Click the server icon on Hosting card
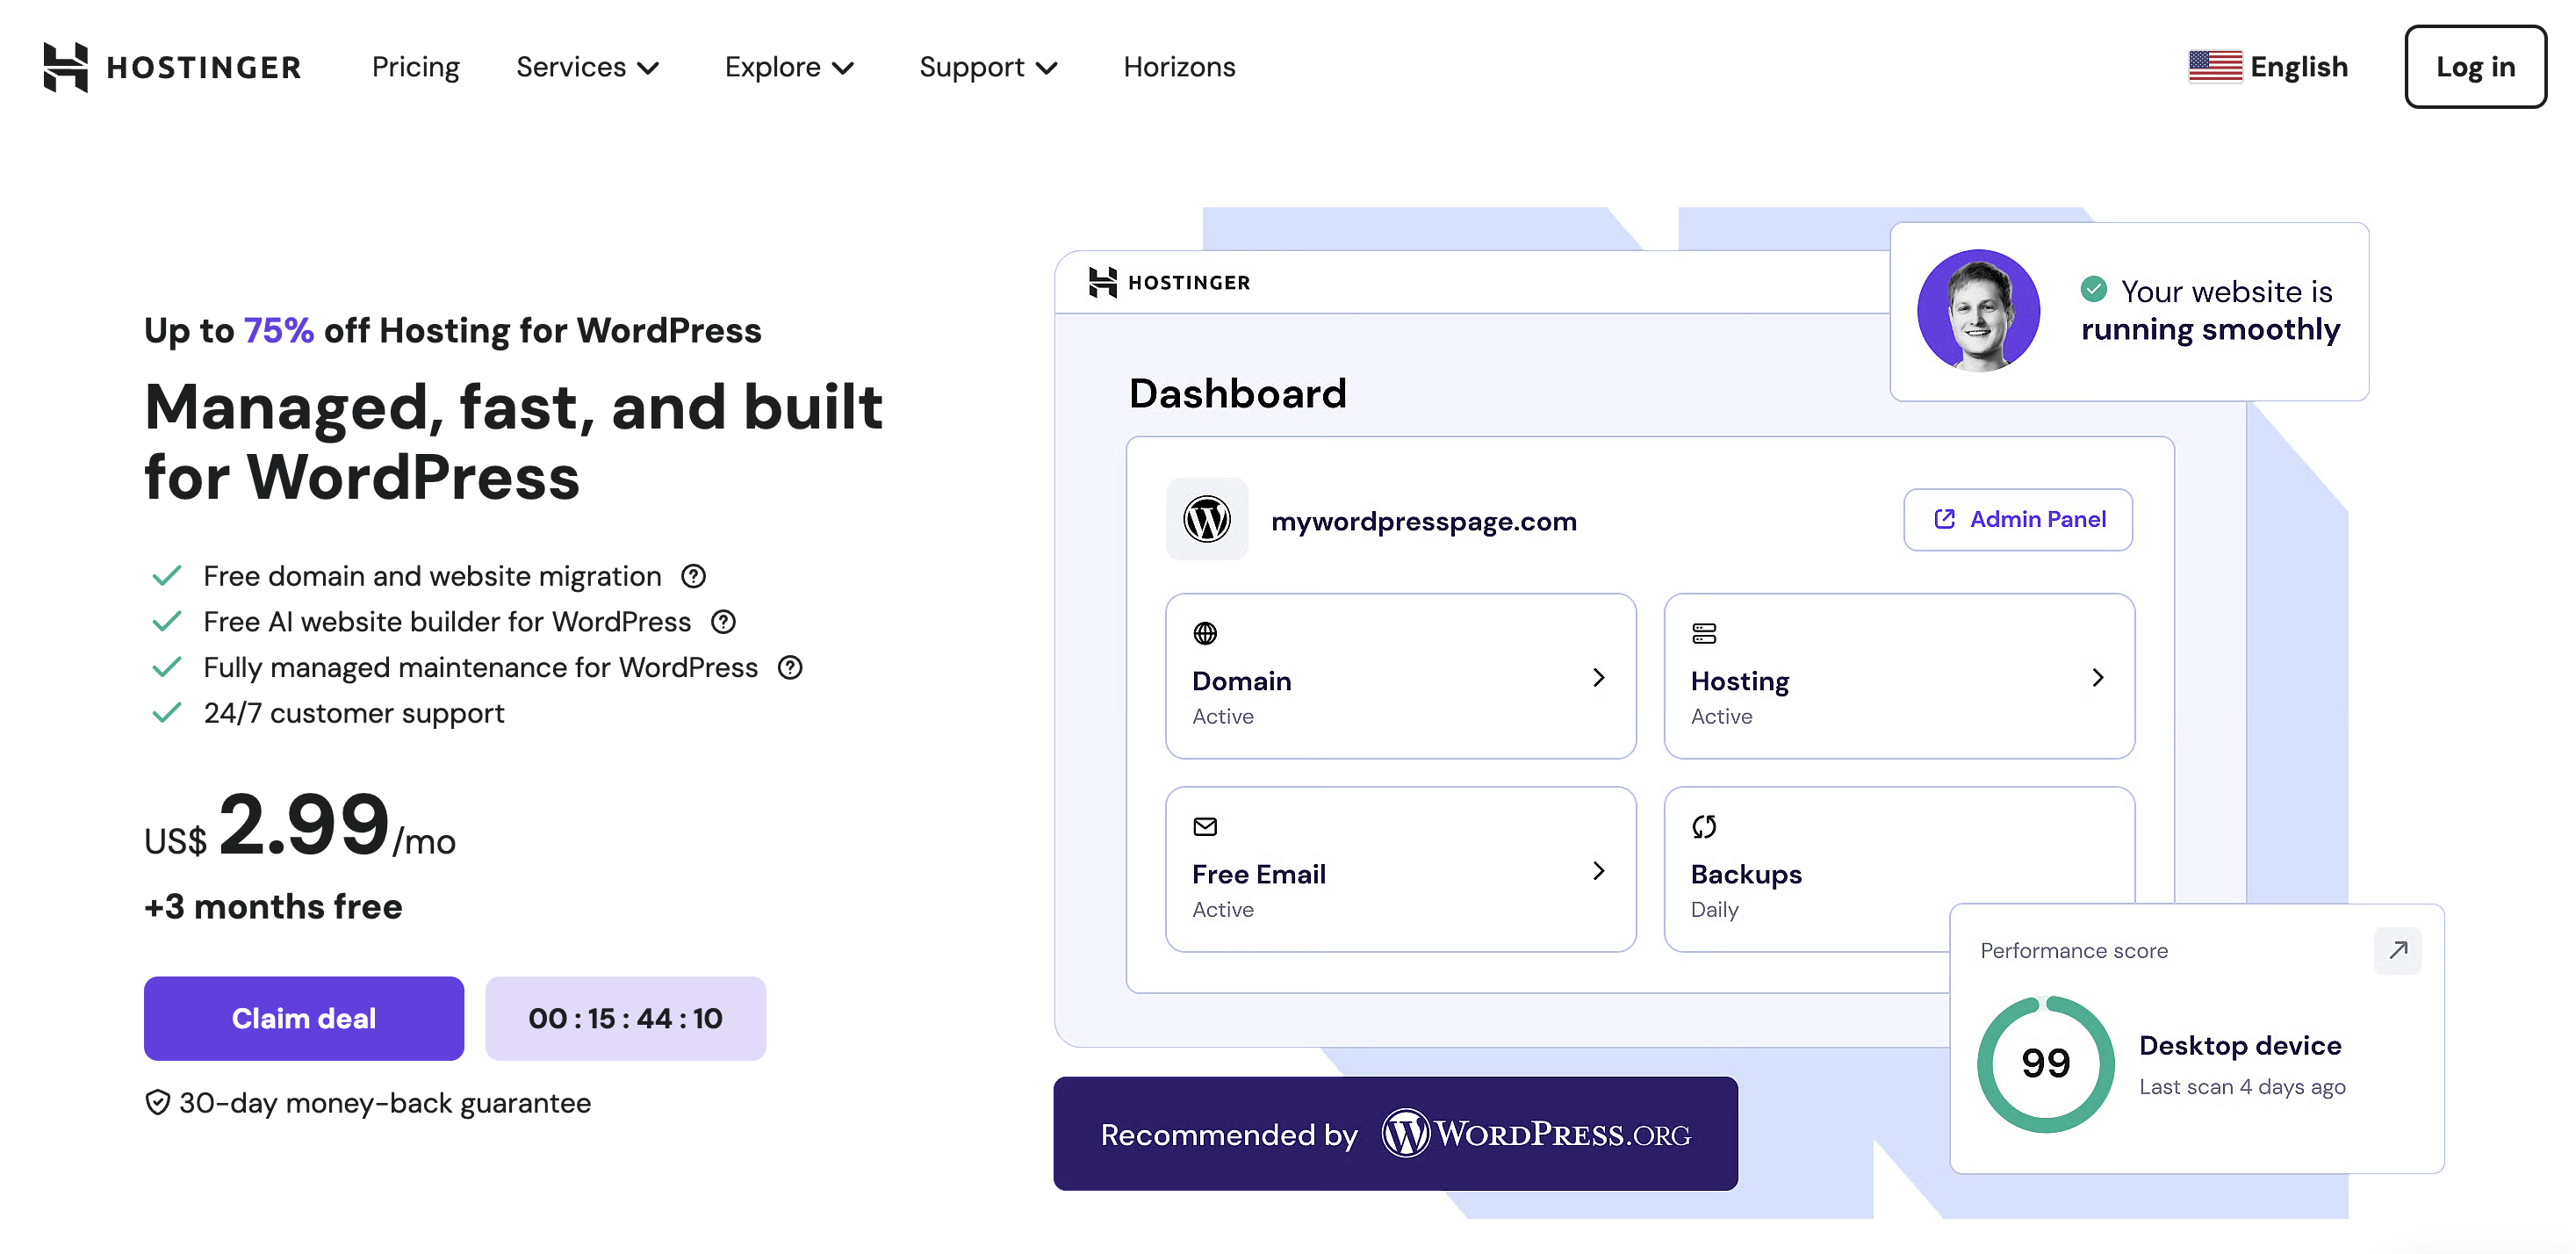The image size is (2576, 1254). click(x=1704, y=633)
